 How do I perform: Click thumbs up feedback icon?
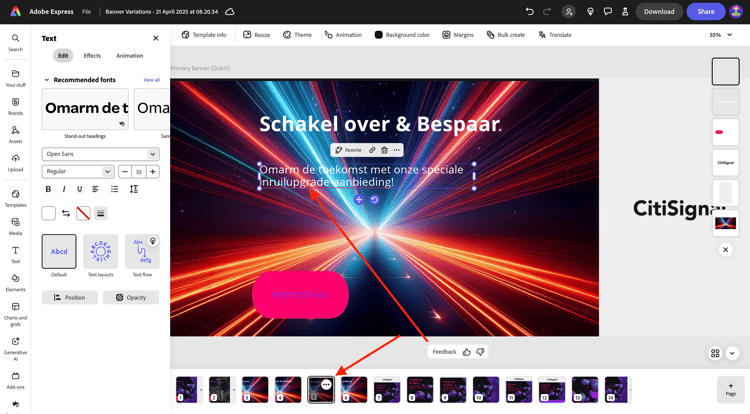pos(467,352)
